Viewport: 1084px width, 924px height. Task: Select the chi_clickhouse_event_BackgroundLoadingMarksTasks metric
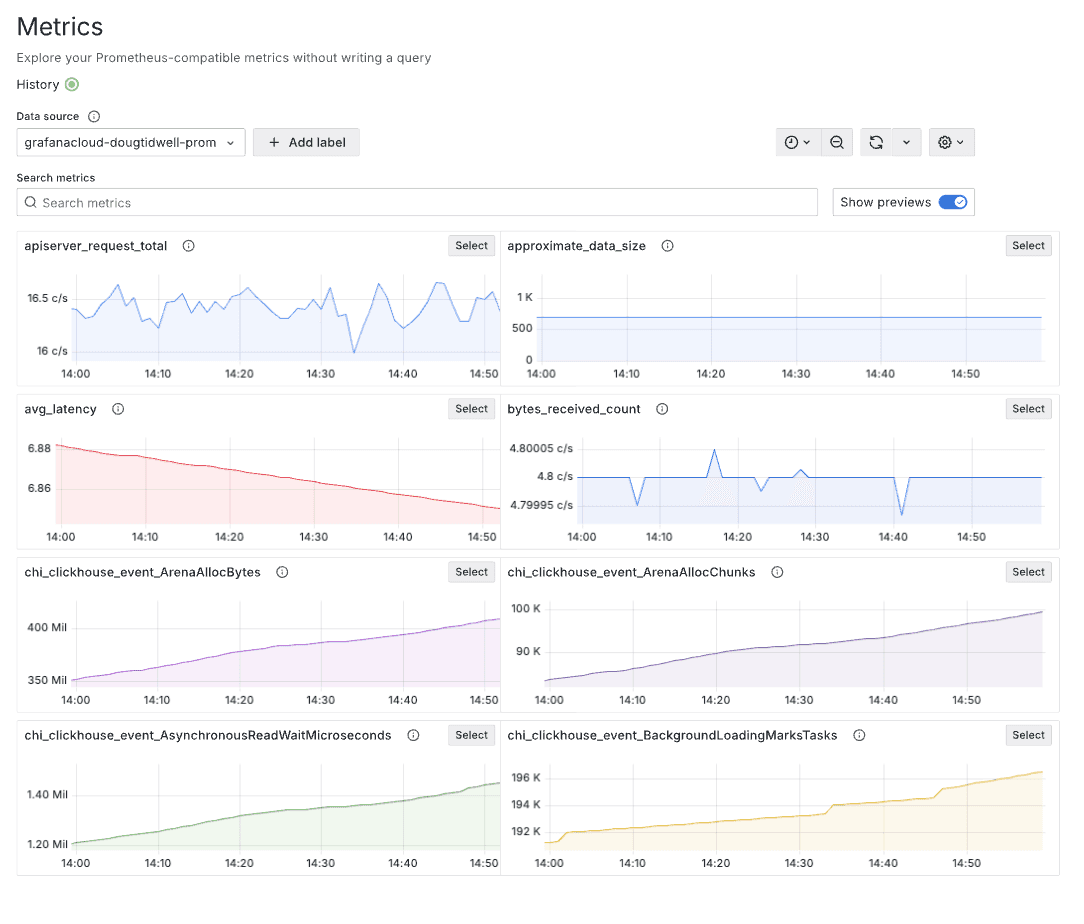coord(1028,735)
